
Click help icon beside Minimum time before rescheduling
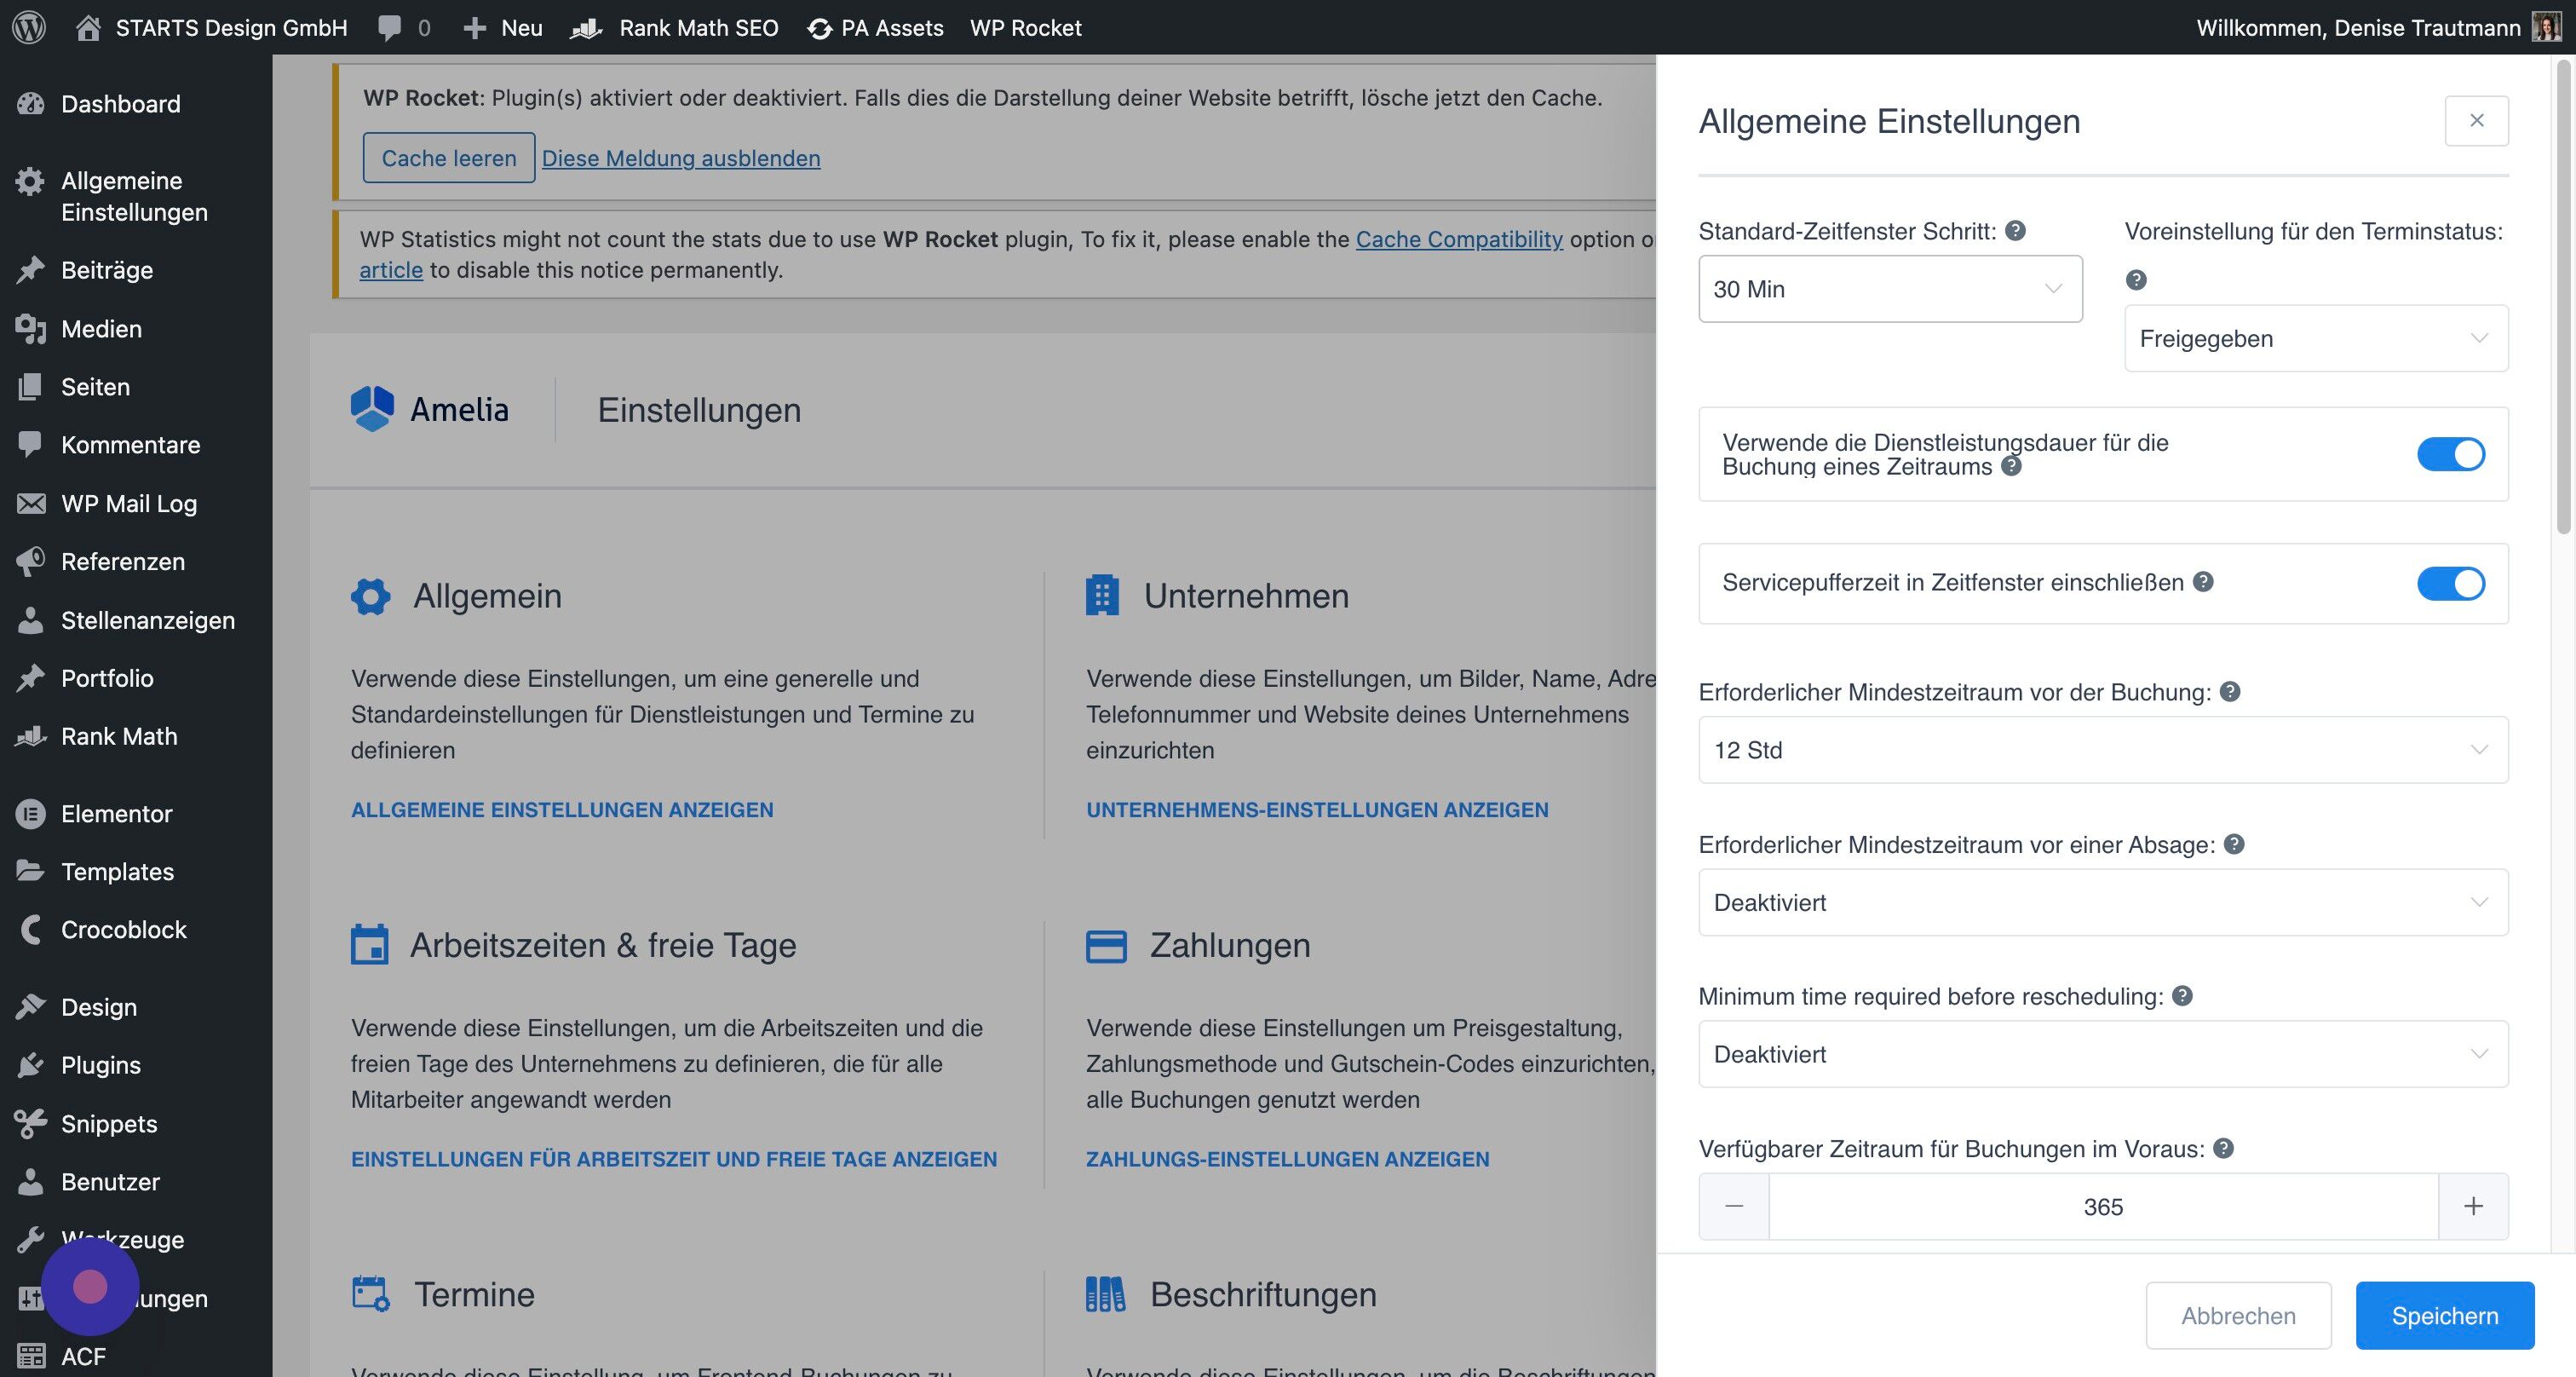pyautogui.click(x=2183, y=996)
